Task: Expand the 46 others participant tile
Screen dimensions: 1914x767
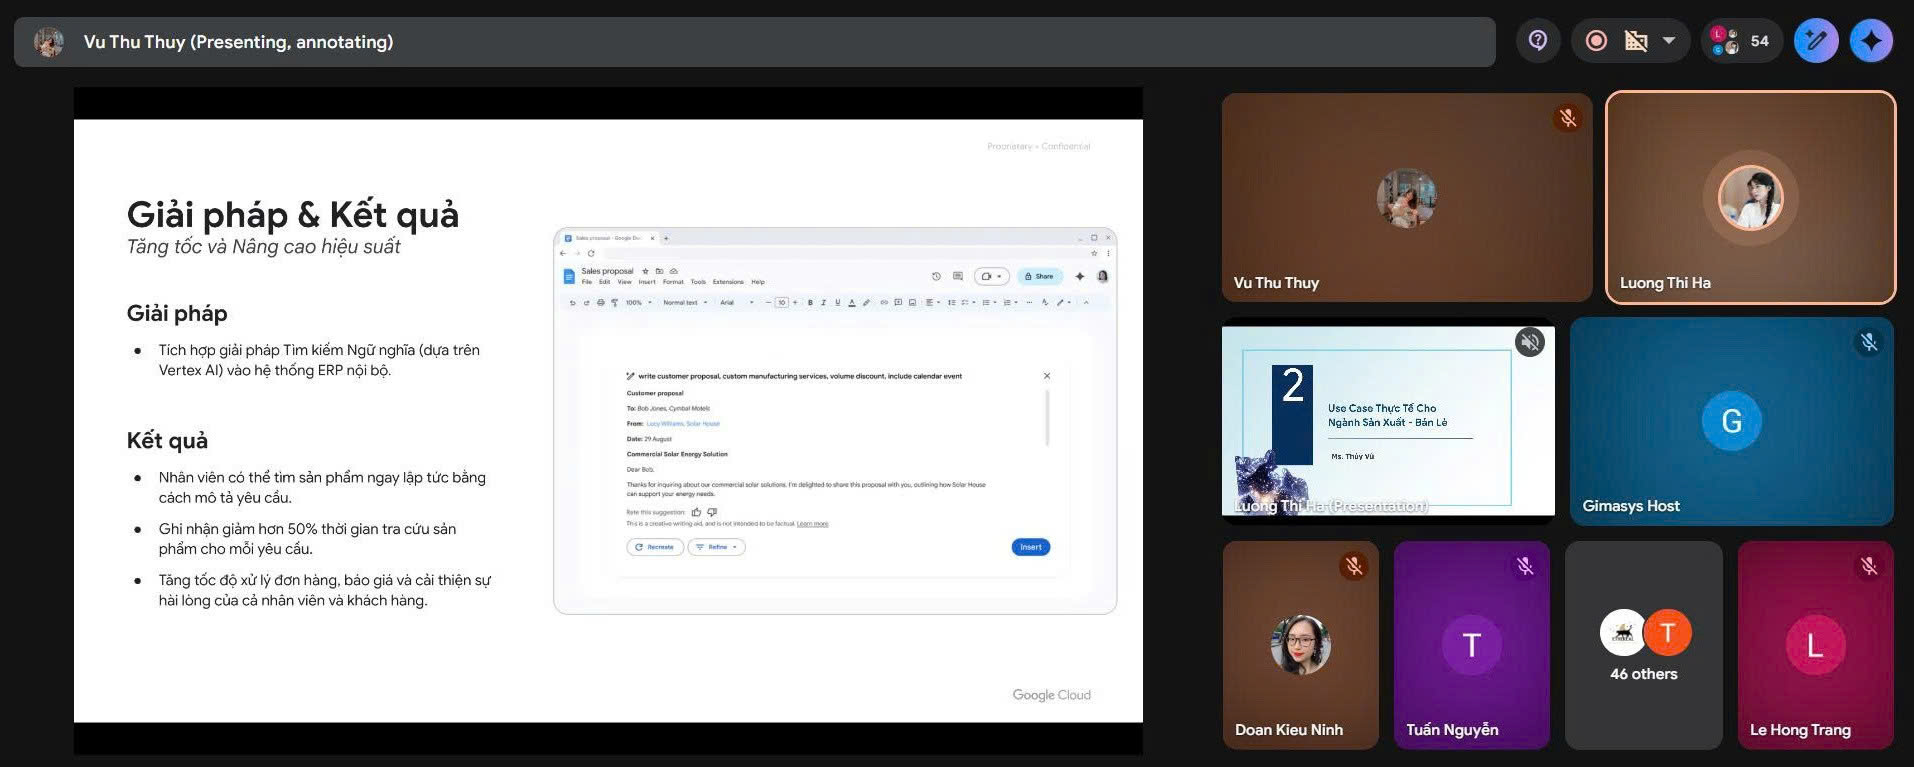Action: click(x=1643, y=645)
